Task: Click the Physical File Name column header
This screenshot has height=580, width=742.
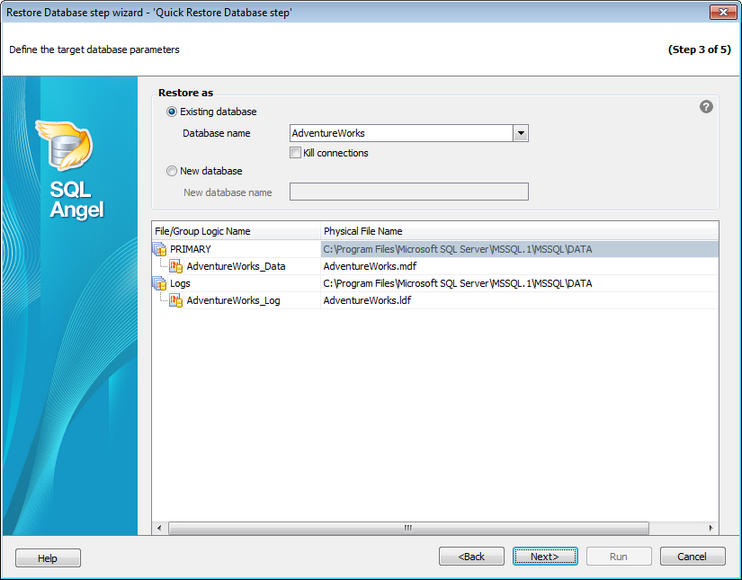Action: [520, 231]
